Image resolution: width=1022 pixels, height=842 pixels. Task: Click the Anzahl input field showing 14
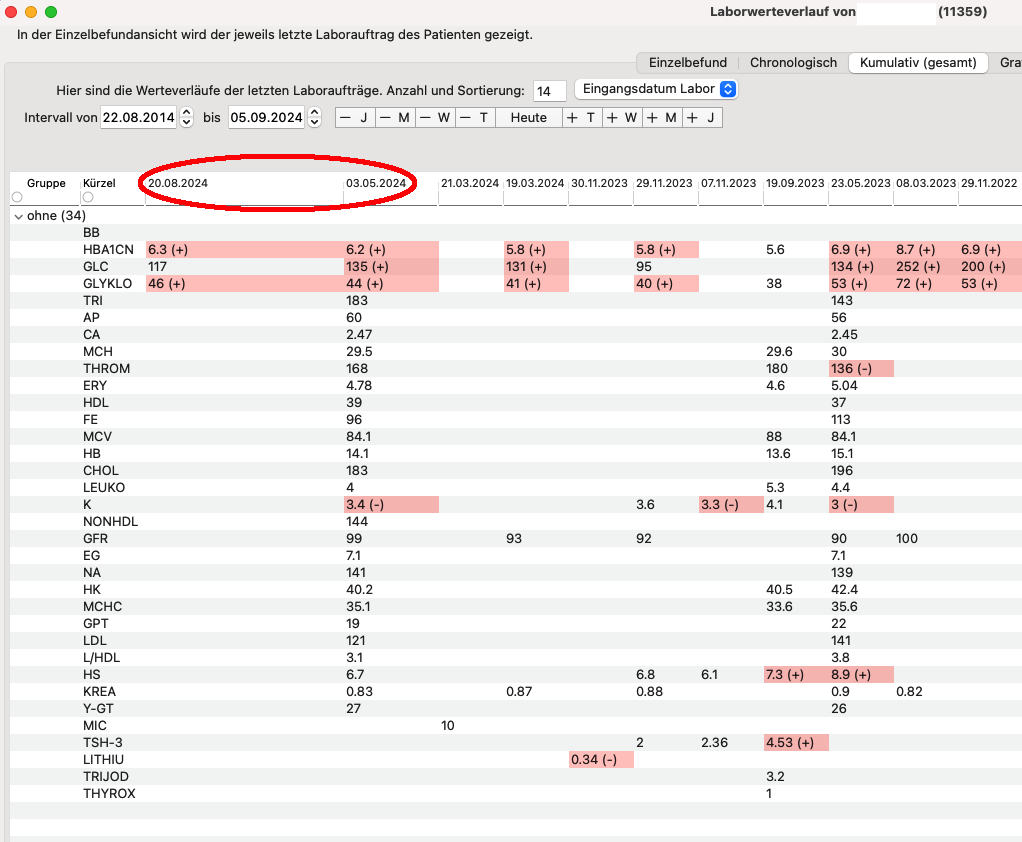pos(549,91)
